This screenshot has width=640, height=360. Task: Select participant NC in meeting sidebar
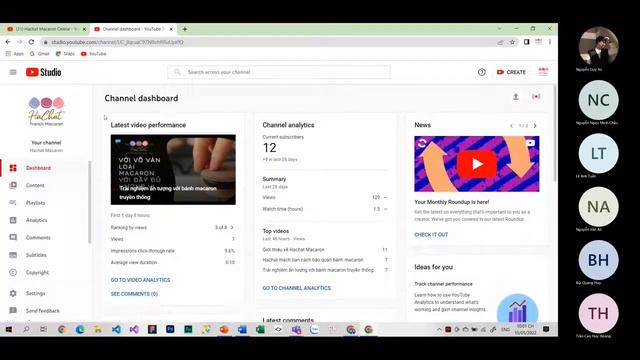[598, 100]
